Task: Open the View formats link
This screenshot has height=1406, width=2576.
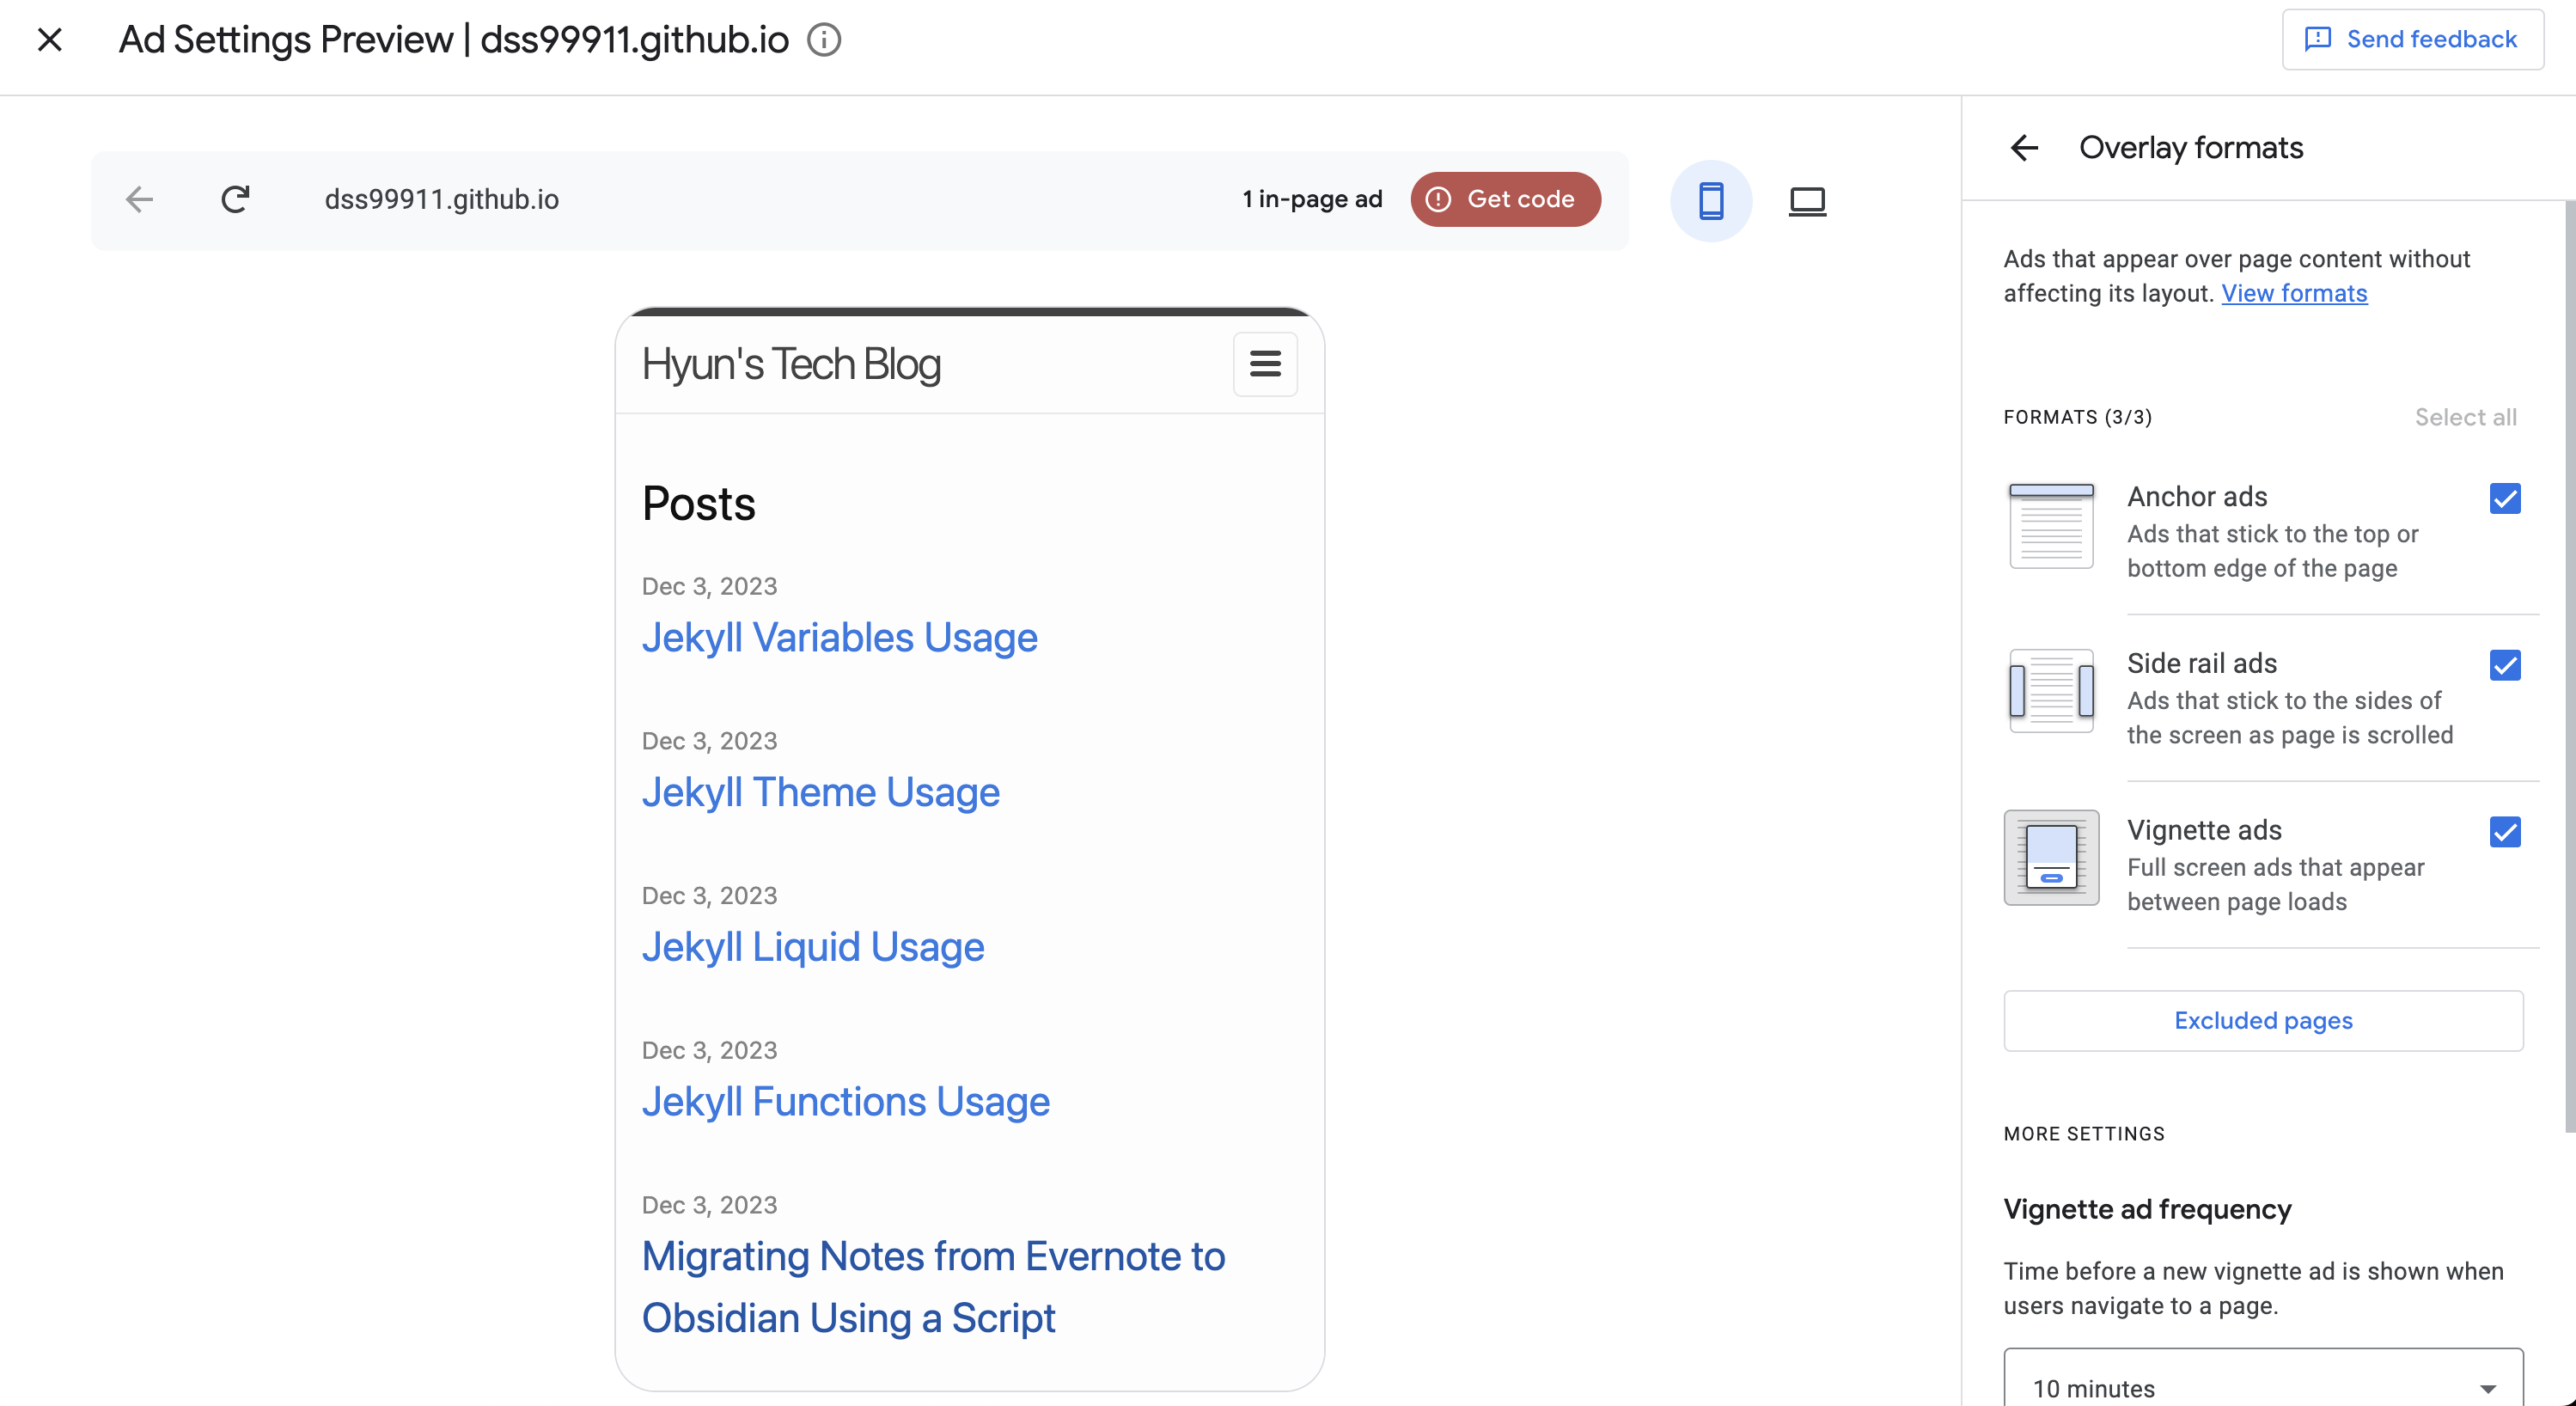Action: [2293, 293]
